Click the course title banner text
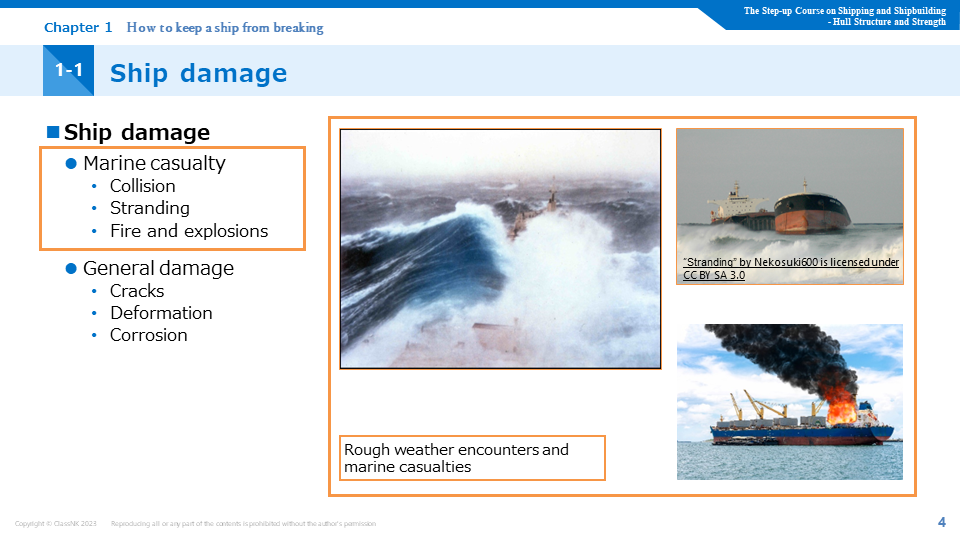960x540 pixels. click(x=844, y=16)
